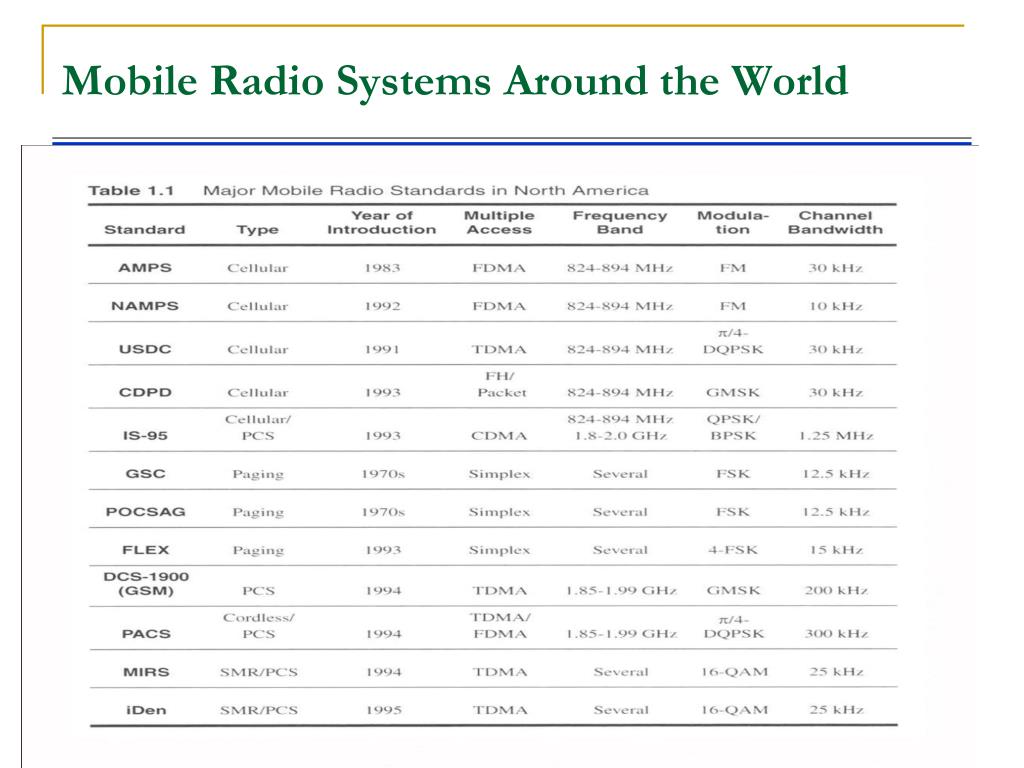This screenshot has width=1024, height=768.
Task: Select the "GSC" standard name
Action: [x=145, y=474]
